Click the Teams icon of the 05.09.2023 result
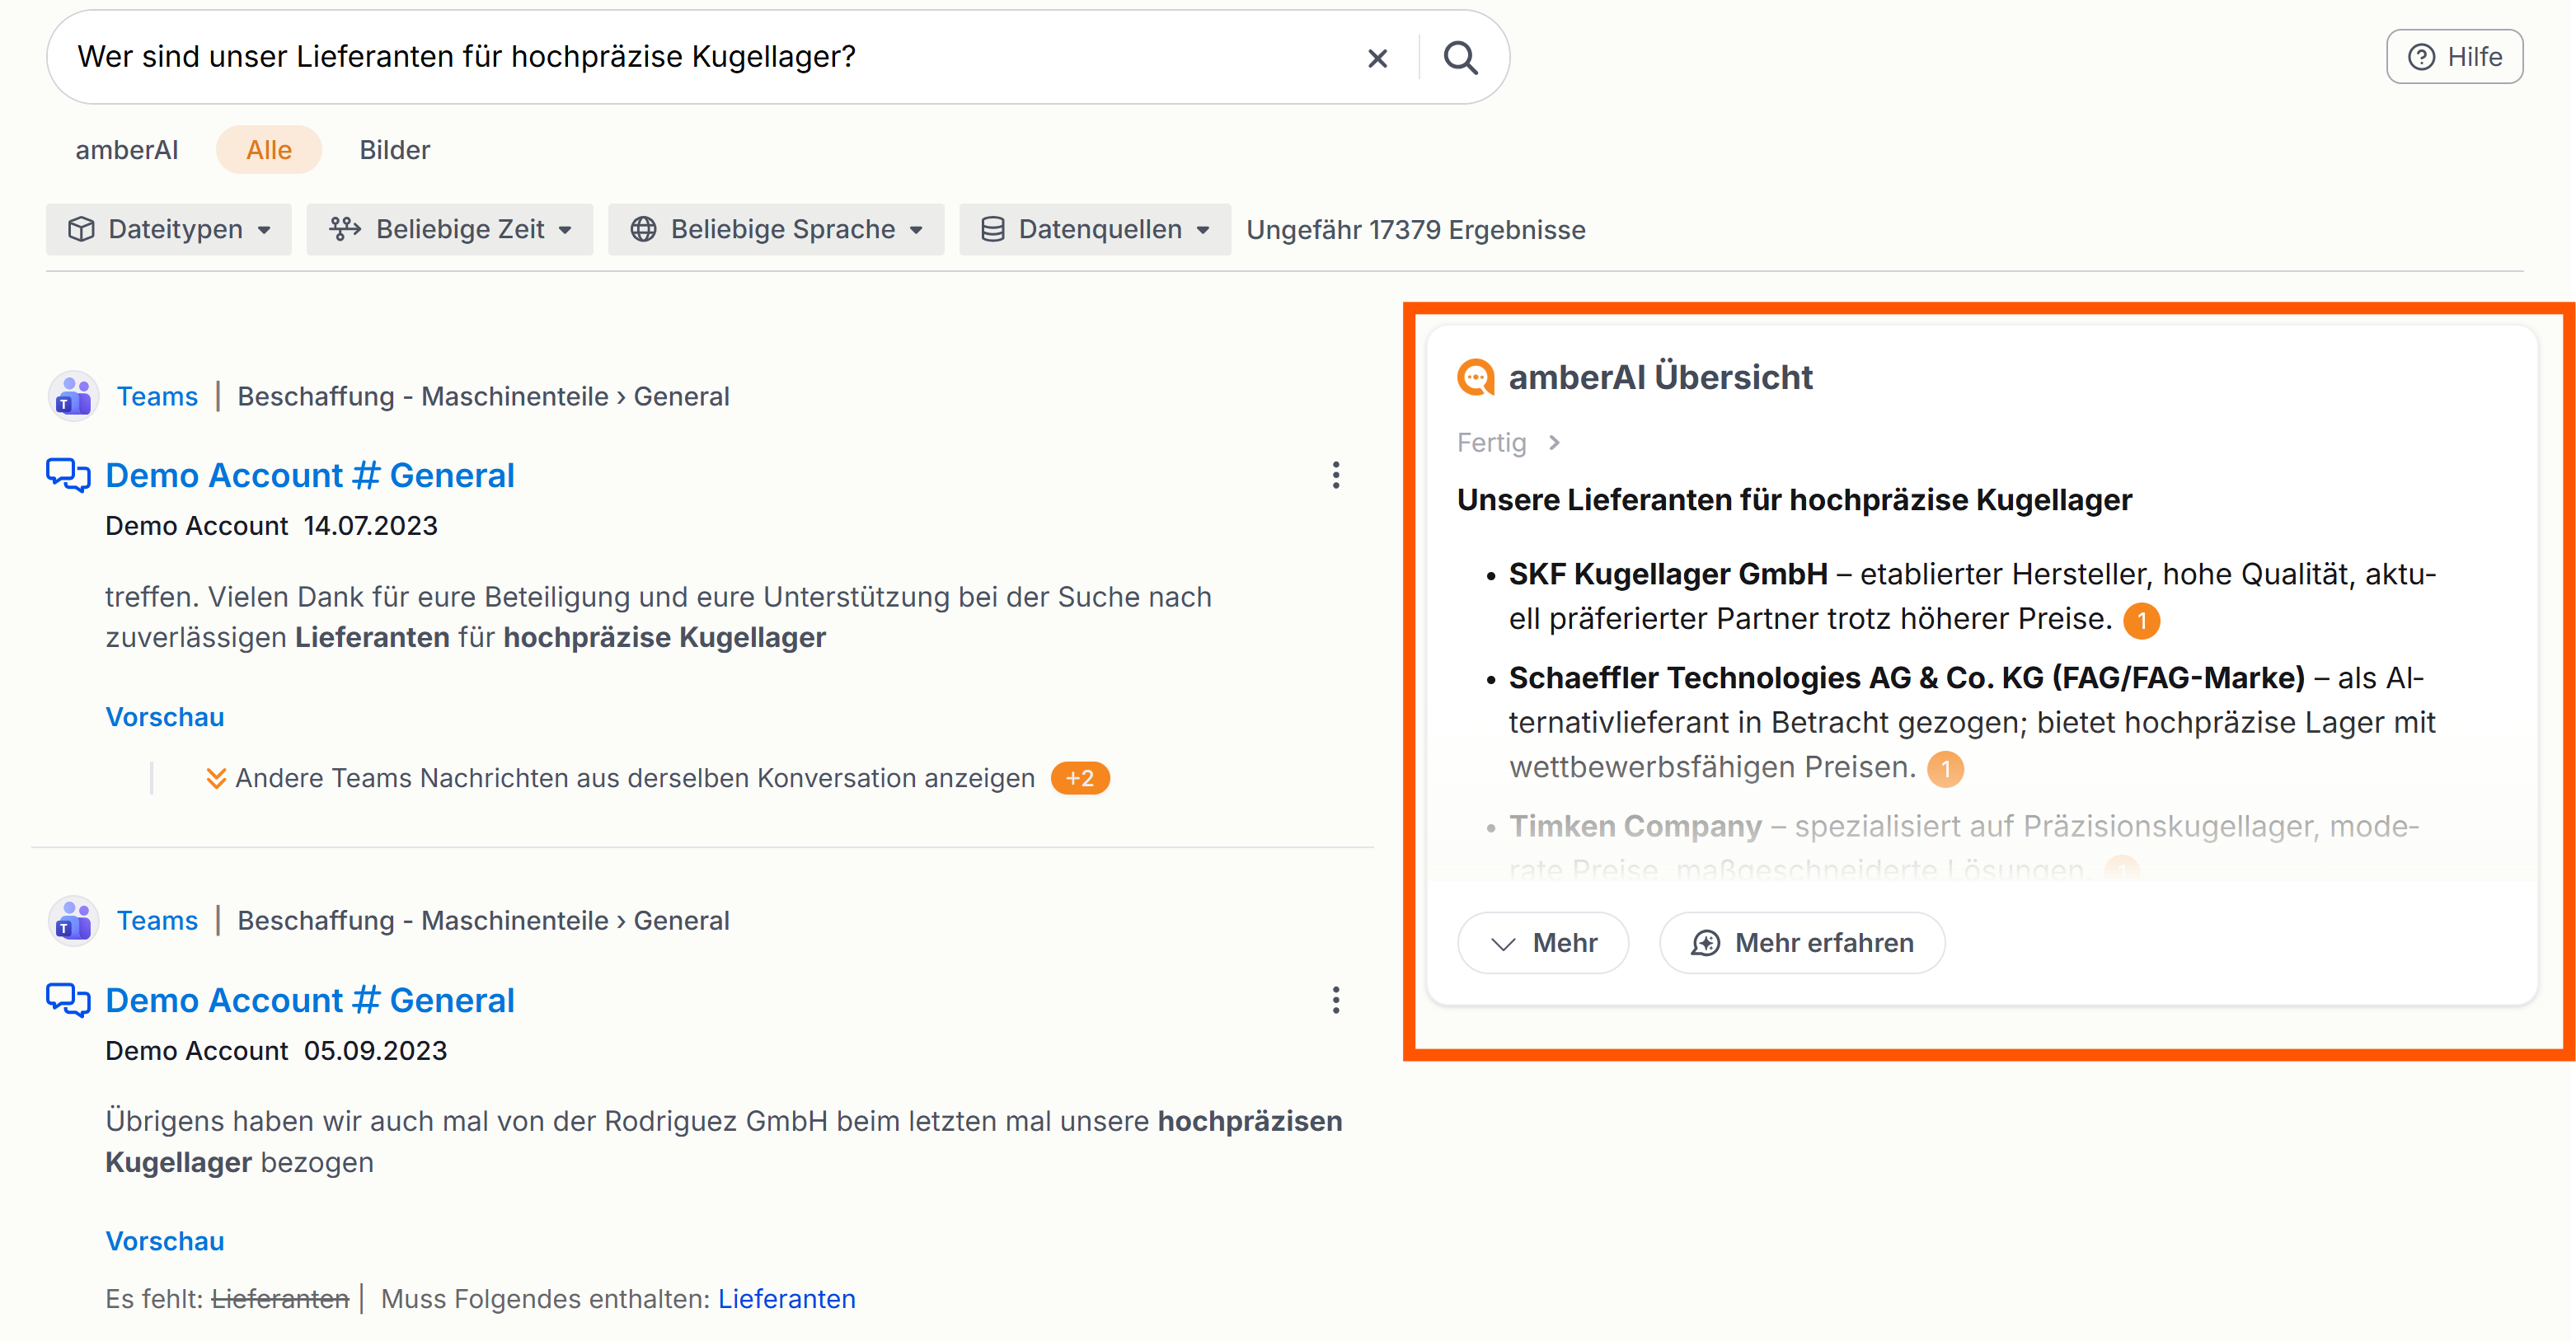The height and width of the screenshot is (1341, 2576). point(73,921)
